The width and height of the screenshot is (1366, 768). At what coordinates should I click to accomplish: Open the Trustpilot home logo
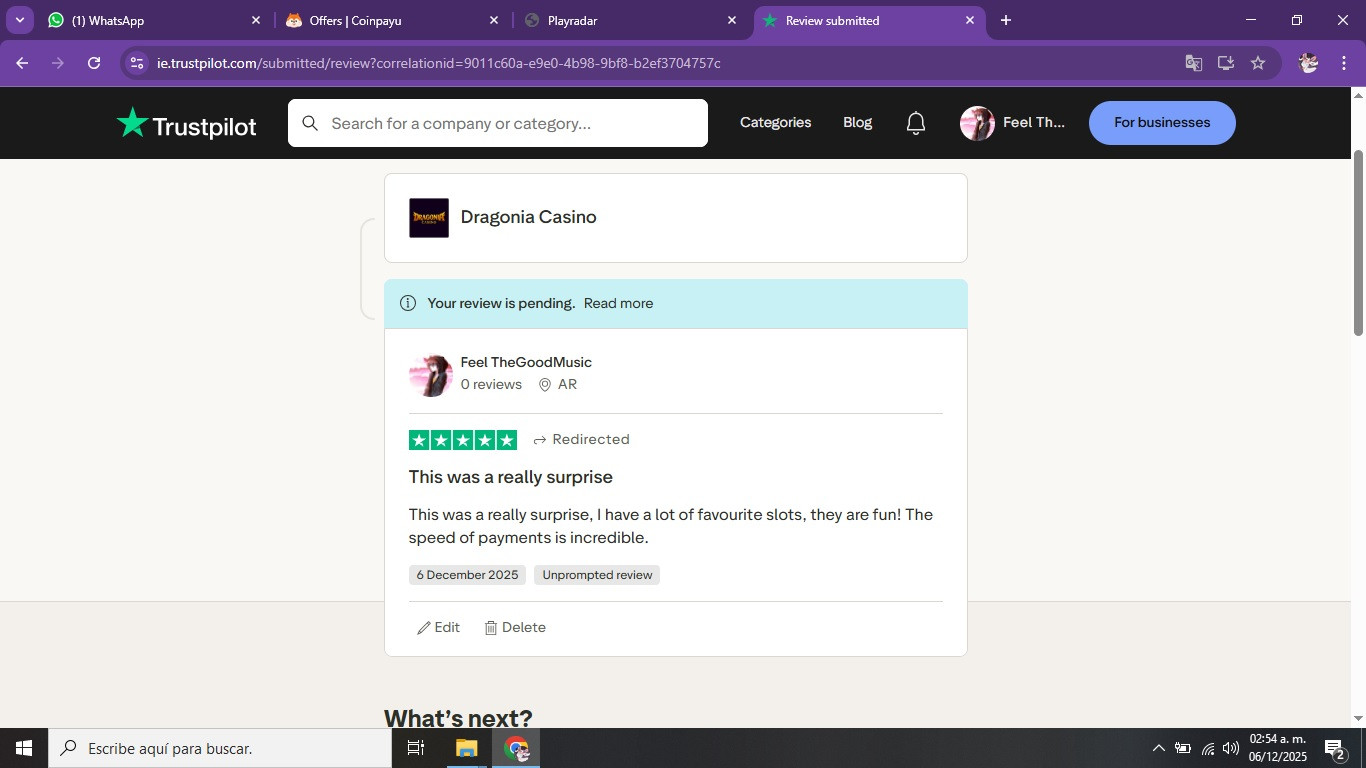[x=187, y=123]
